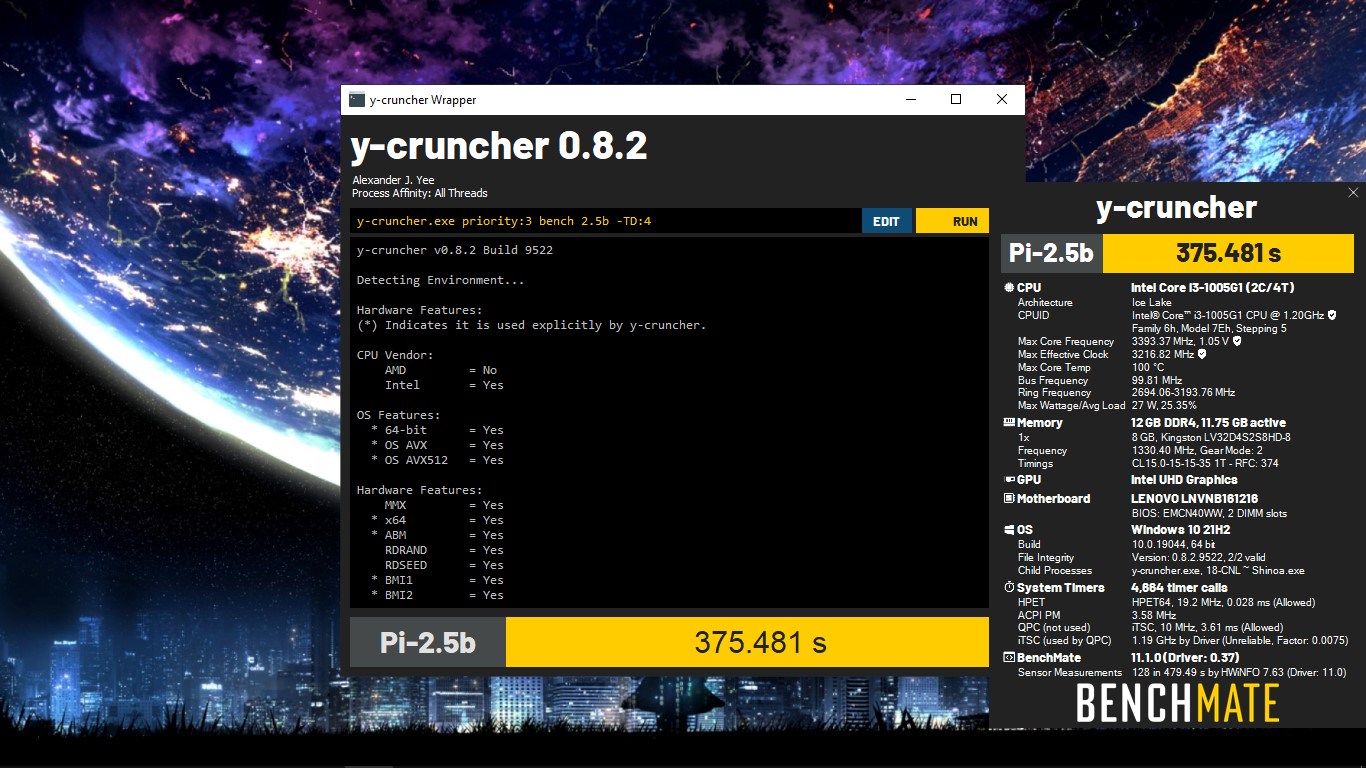Click the Motherboard section icon

tap(1008, 499)
